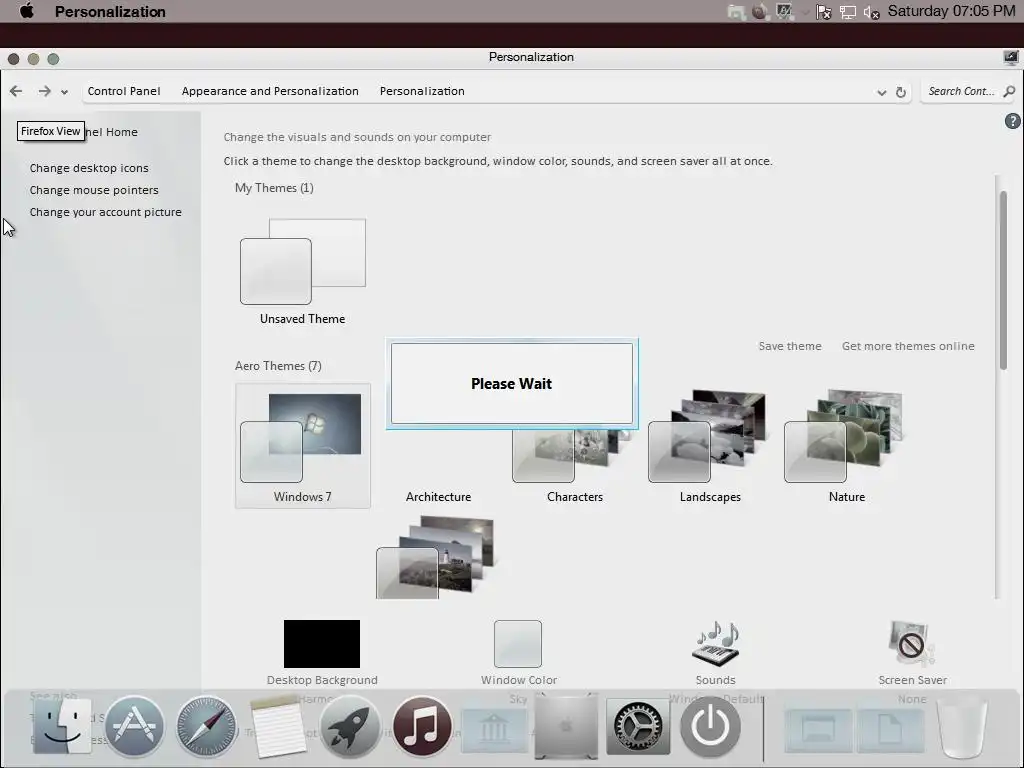Open the Notes notepad dock icon

(x=278, y=726)
